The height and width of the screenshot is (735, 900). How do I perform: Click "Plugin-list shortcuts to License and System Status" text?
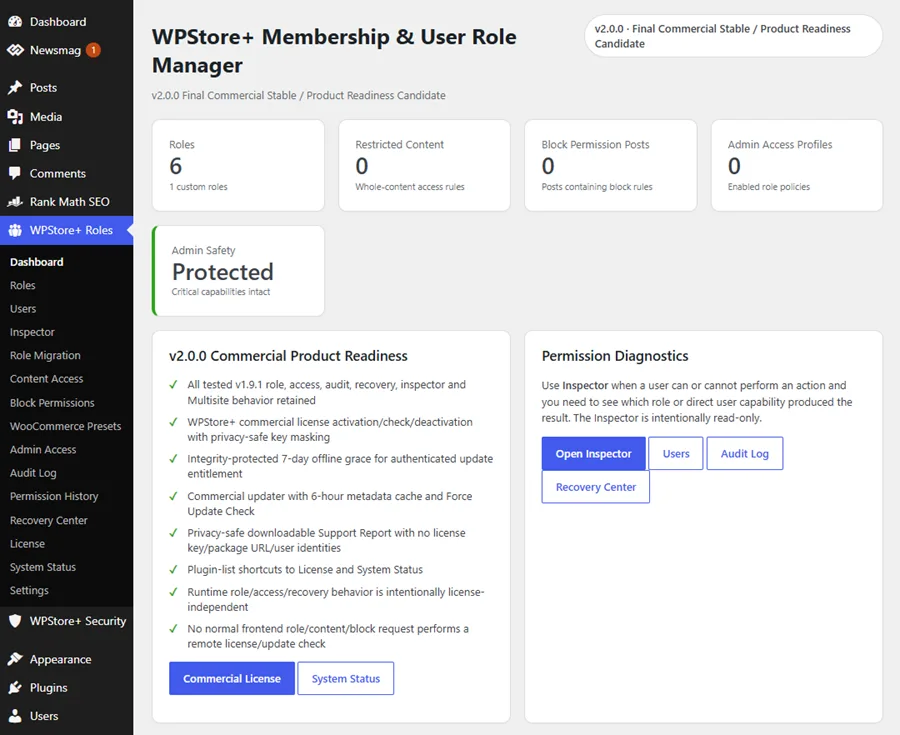tap(305, 570)
